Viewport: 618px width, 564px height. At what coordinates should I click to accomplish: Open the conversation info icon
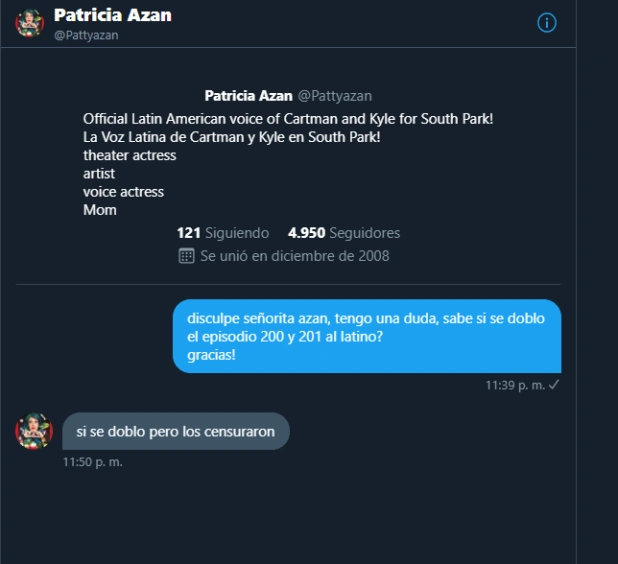coord(546,22)
